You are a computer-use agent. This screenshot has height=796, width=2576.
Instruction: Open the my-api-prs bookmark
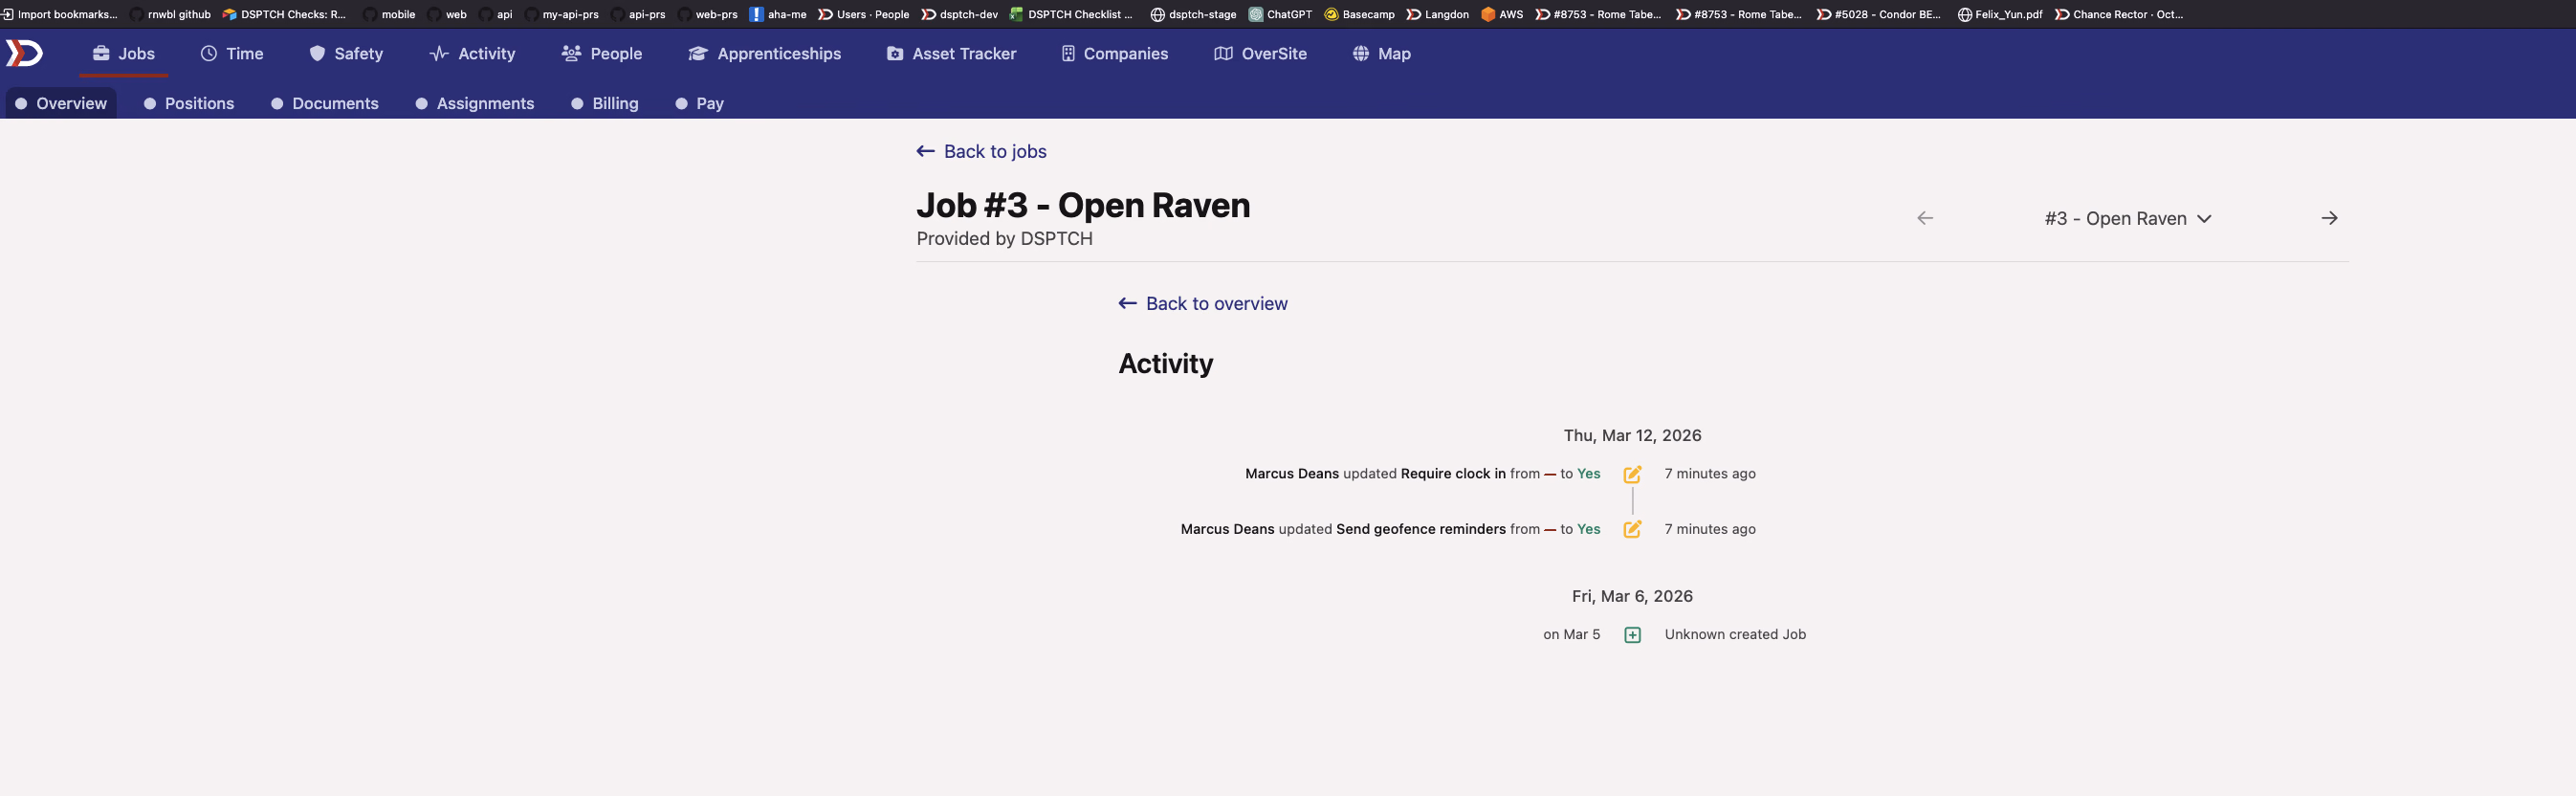561,14
